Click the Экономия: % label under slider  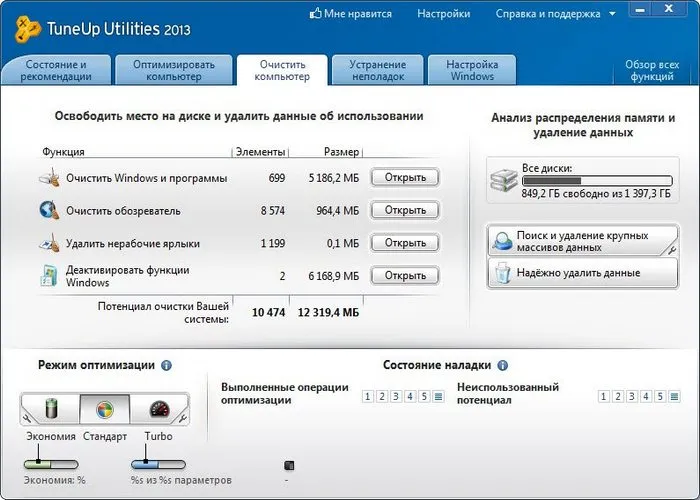click(x=54, y=480)
